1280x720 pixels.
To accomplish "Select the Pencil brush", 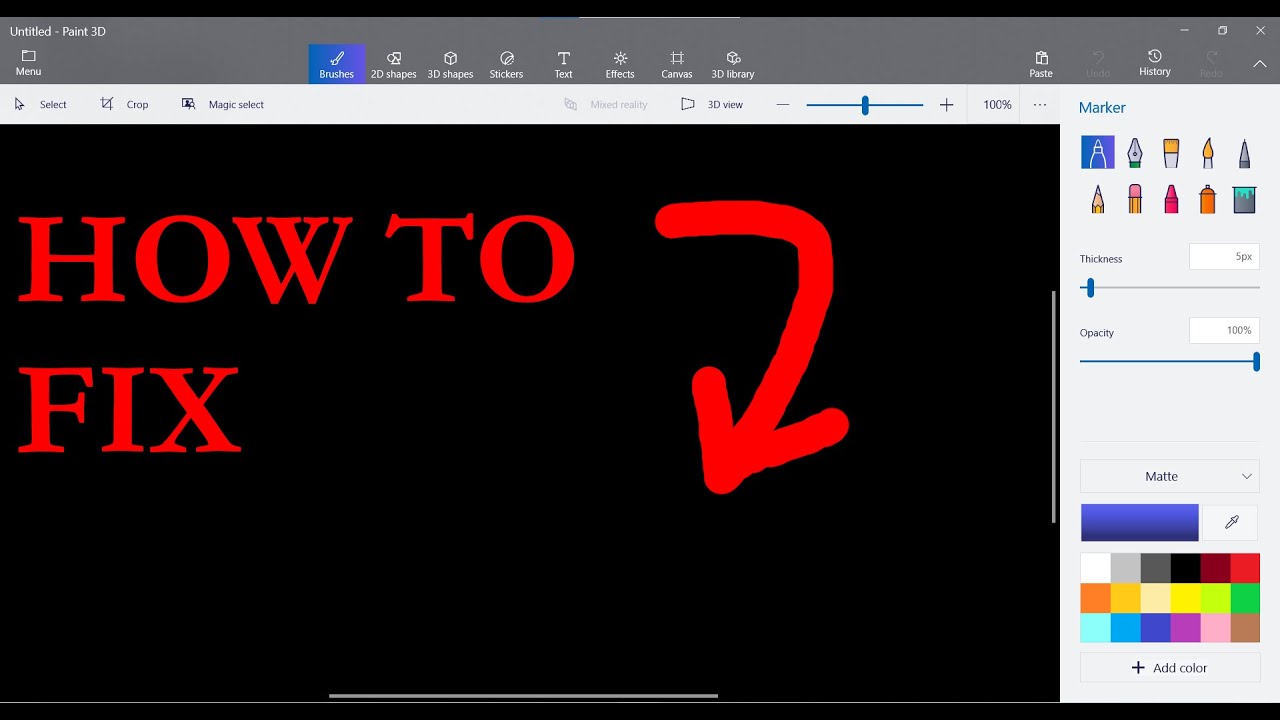I will click(x=1098, y=198).
